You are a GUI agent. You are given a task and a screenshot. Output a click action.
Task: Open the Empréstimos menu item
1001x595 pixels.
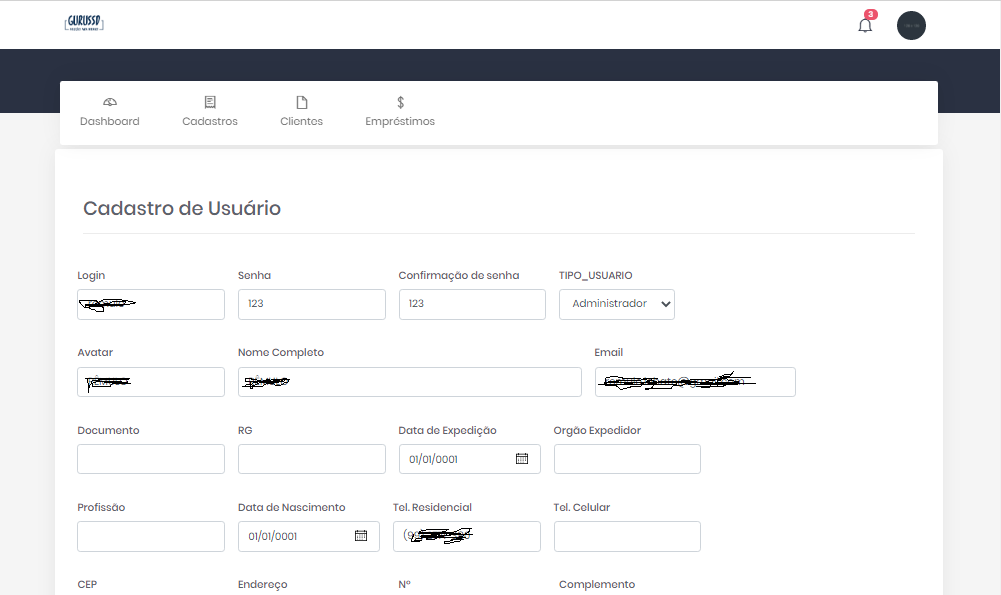400,121
